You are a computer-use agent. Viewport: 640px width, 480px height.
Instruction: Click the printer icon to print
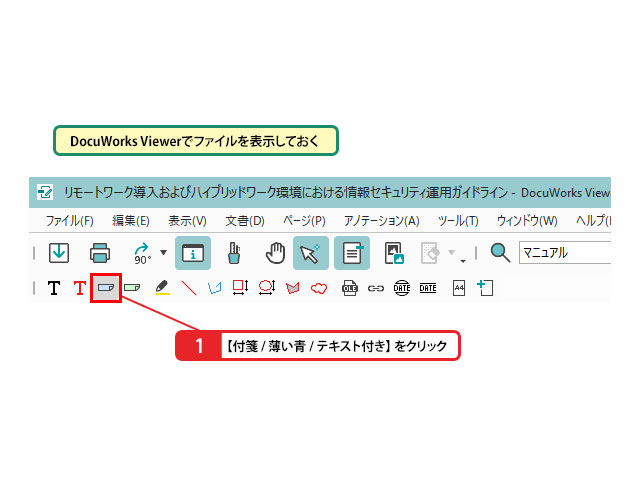tap(100, 253)
